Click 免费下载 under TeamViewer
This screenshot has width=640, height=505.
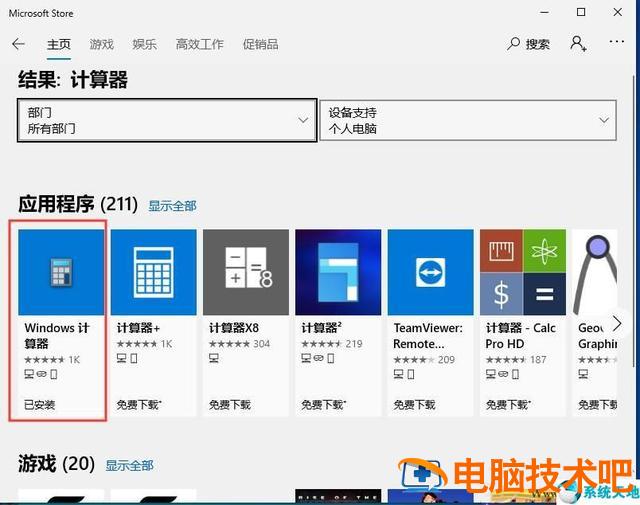pos(414,405)
